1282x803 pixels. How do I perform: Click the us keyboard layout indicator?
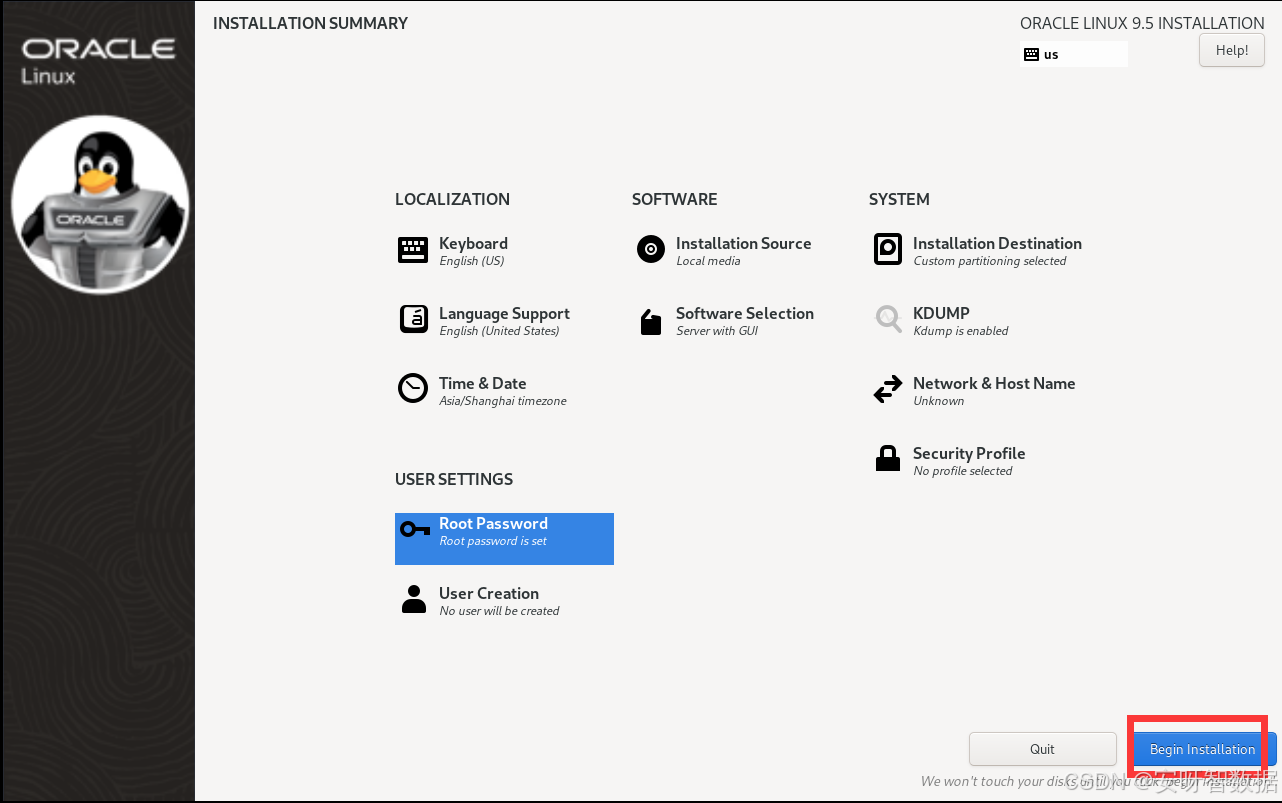click(x=1074, y=54)
